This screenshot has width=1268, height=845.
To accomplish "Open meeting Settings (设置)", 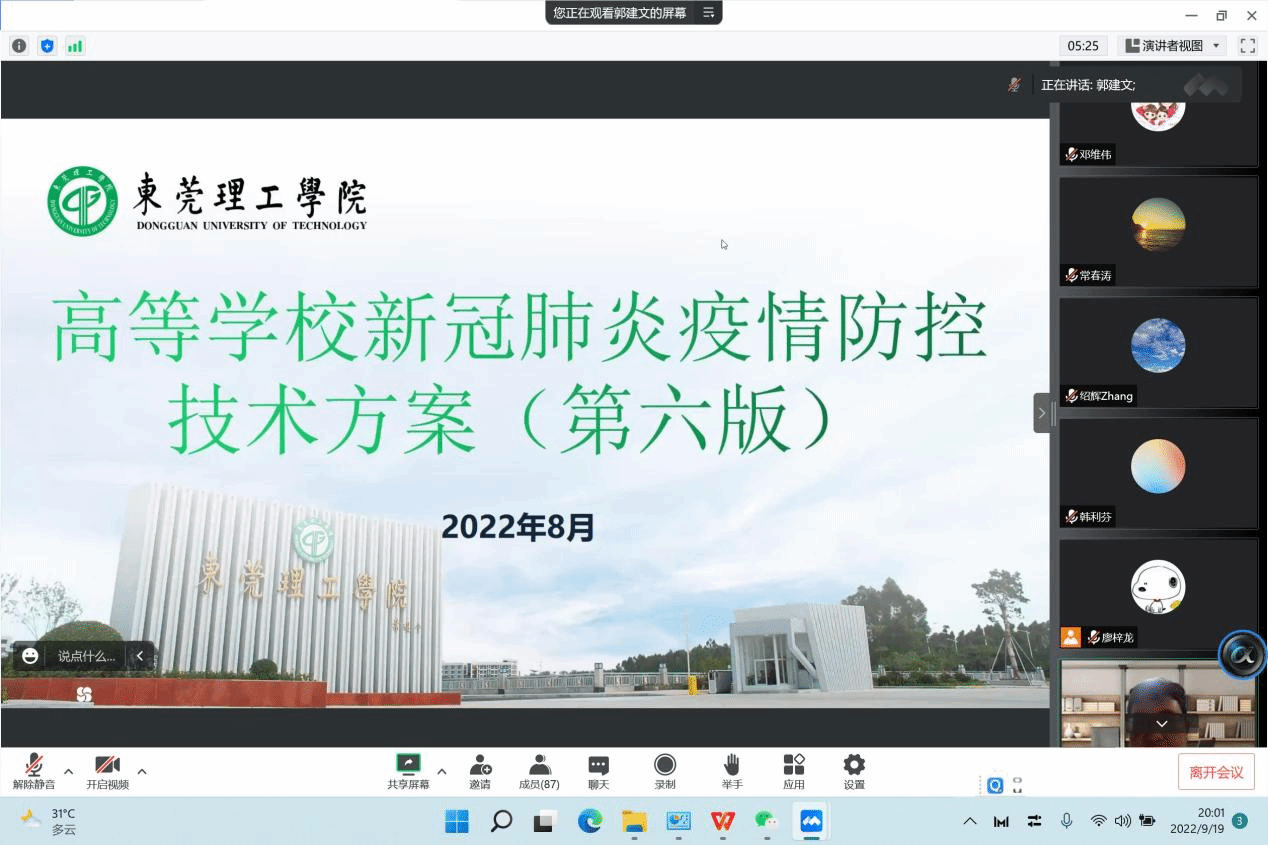I will coord(854,771).
